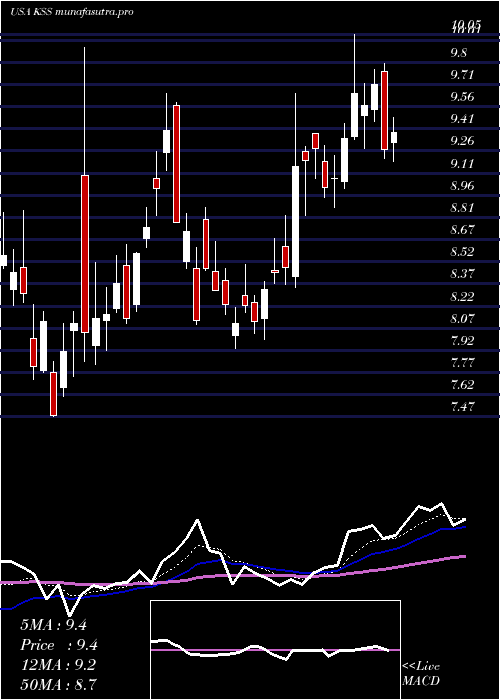Click the last white candlestick on the chart

coord(394,137)
